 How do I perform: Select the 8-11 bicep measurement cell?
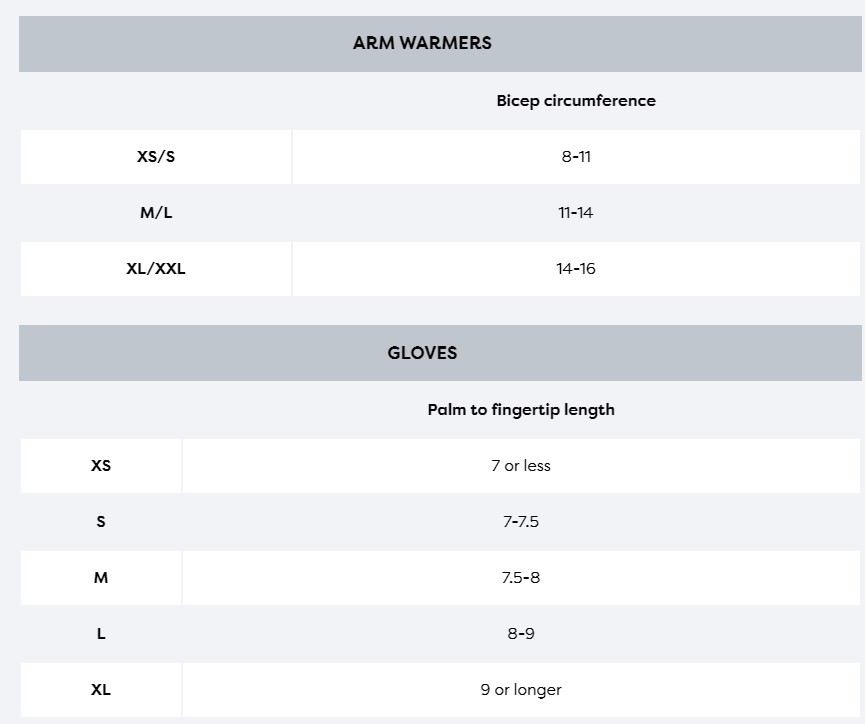(x=576, y=157)
